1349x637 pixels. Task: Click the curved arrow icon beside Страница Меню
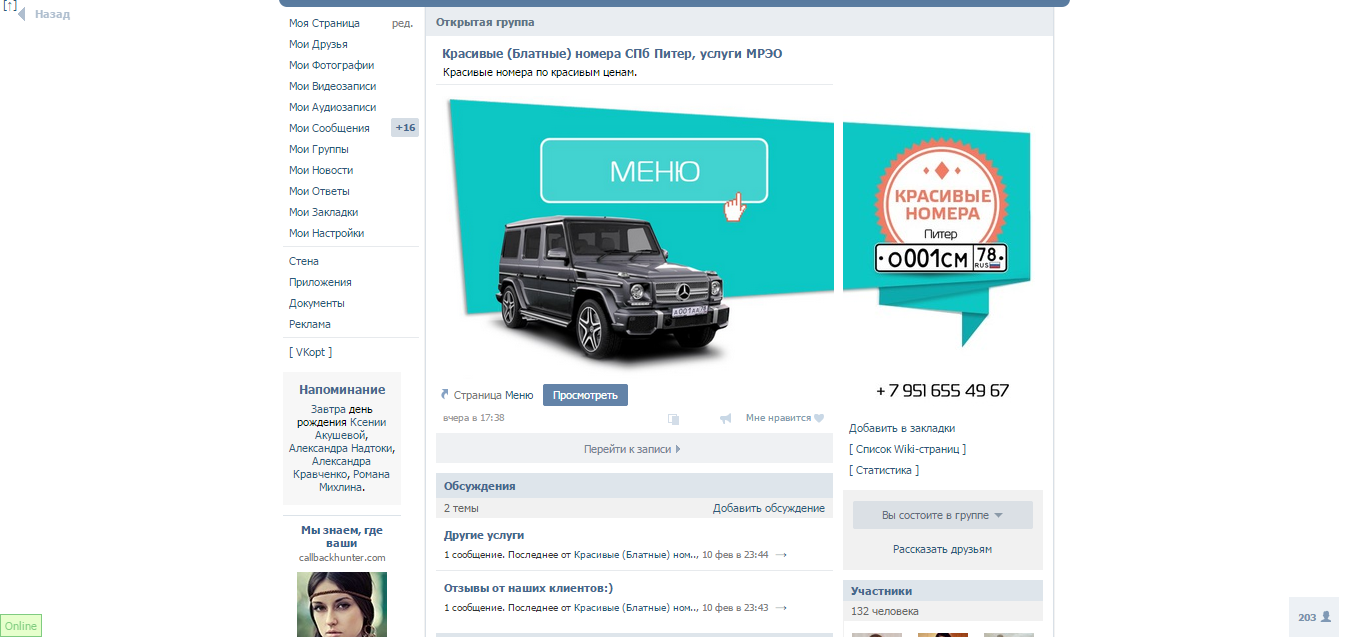pos(445,395)
